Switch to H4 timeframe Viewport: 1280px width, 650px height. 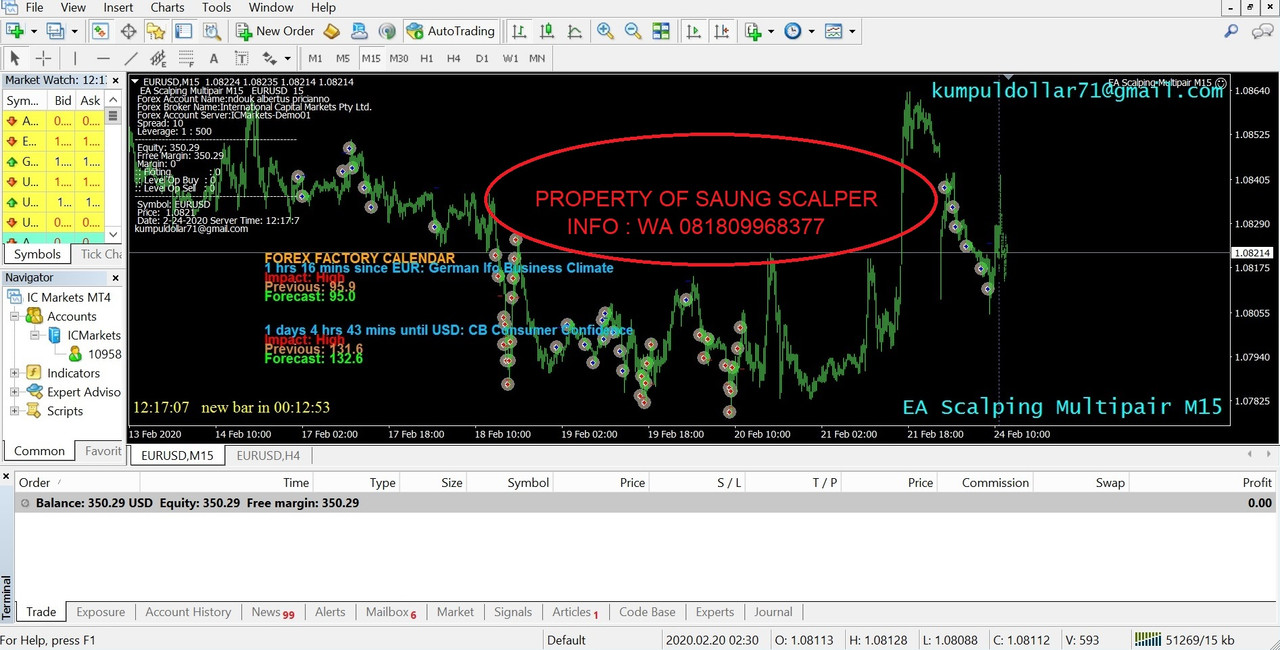pos(454,58)
